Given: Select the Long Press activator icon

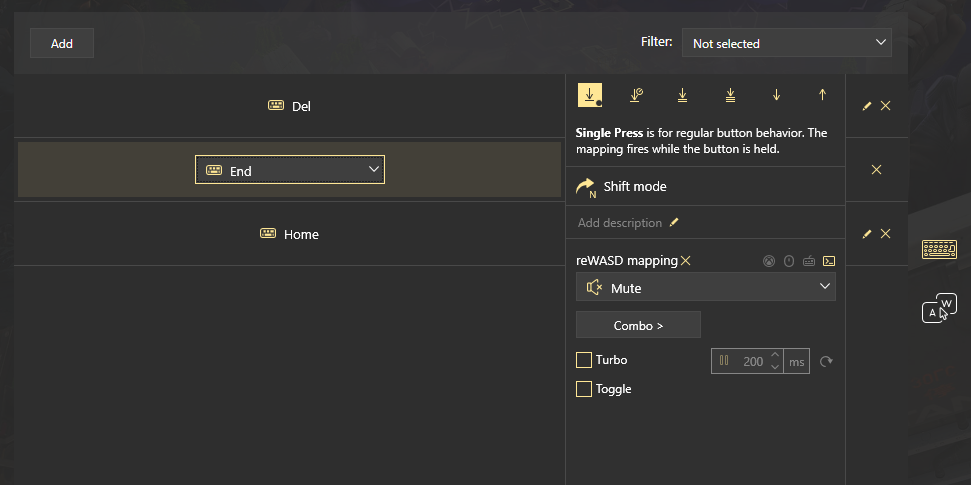Looking at the screenshot, I should [636, 95].
